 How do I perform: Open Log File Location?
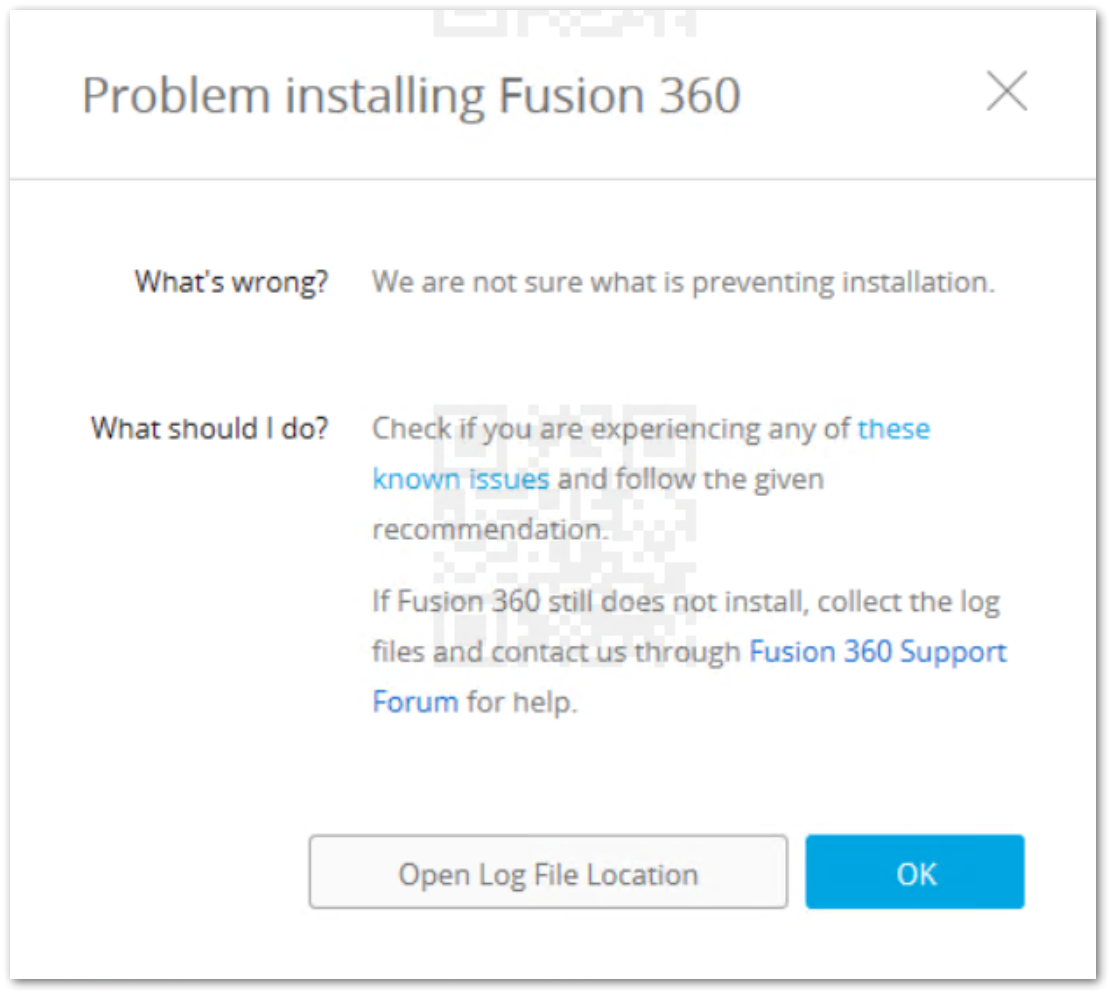click(548, 873)
